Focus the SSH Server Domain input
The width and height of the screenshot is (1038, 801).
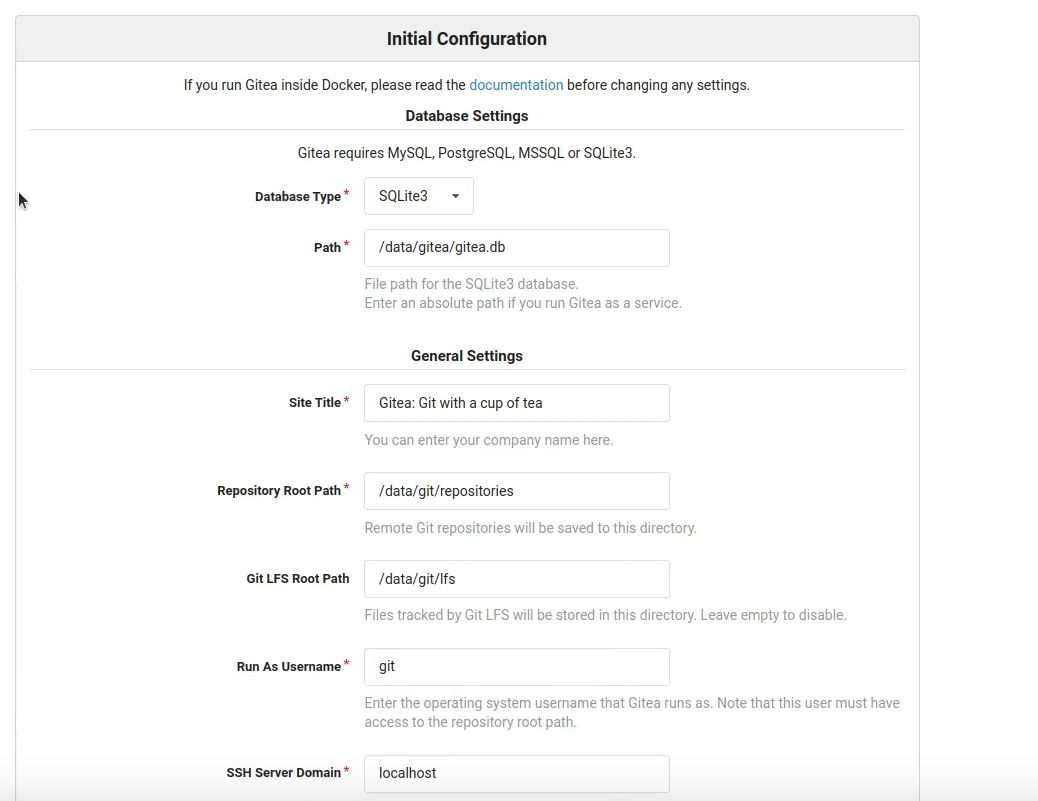coord(516,773)
